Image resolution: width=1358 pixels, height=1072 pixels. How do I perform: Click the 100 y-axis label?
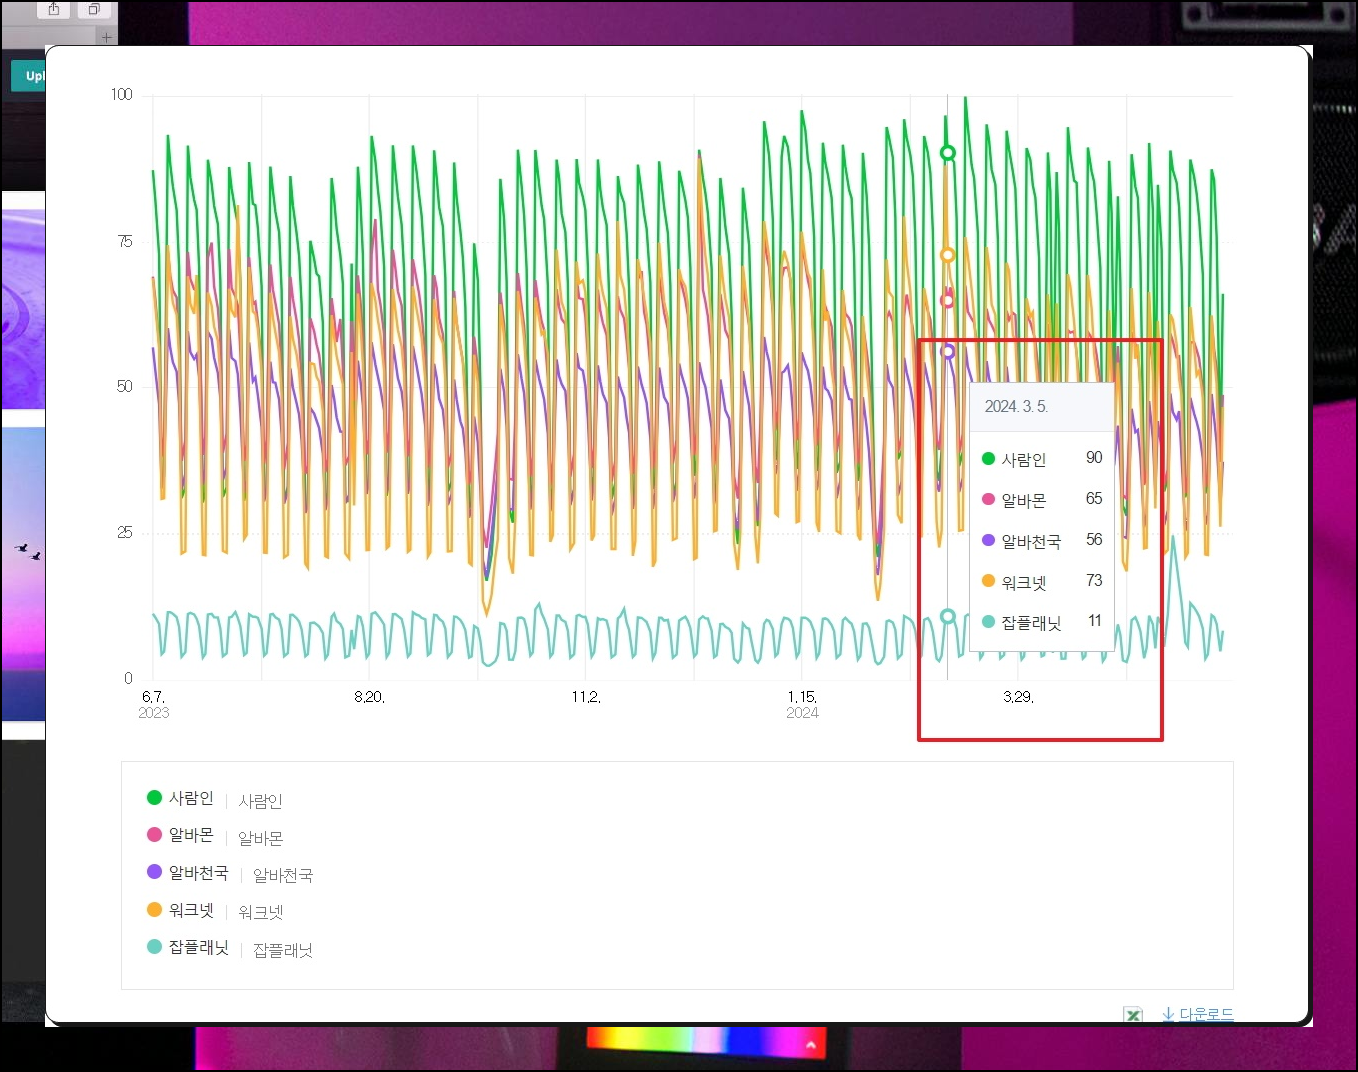[121, 95]
